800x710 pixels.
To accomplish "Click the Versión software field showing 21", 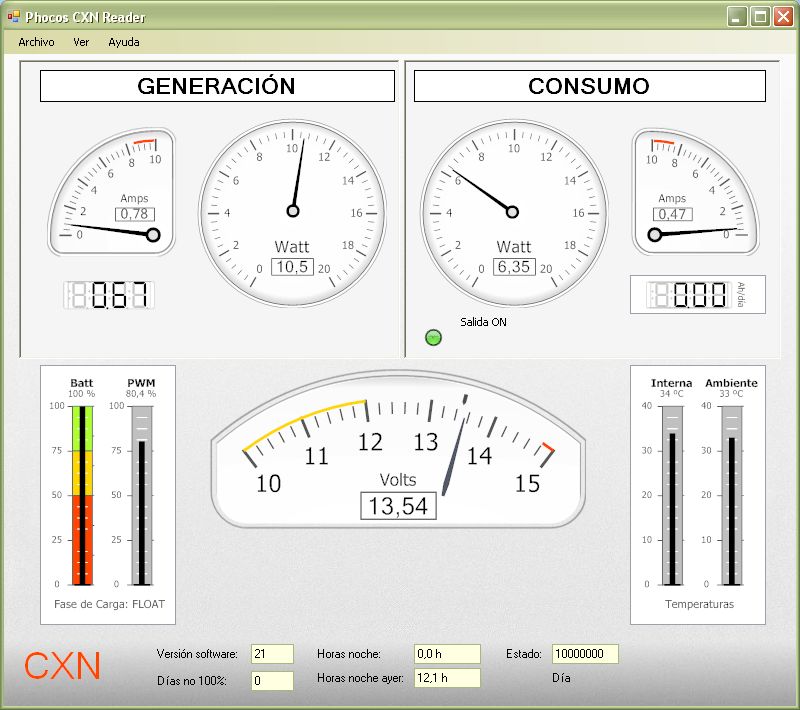I will [x=272, y=654].
